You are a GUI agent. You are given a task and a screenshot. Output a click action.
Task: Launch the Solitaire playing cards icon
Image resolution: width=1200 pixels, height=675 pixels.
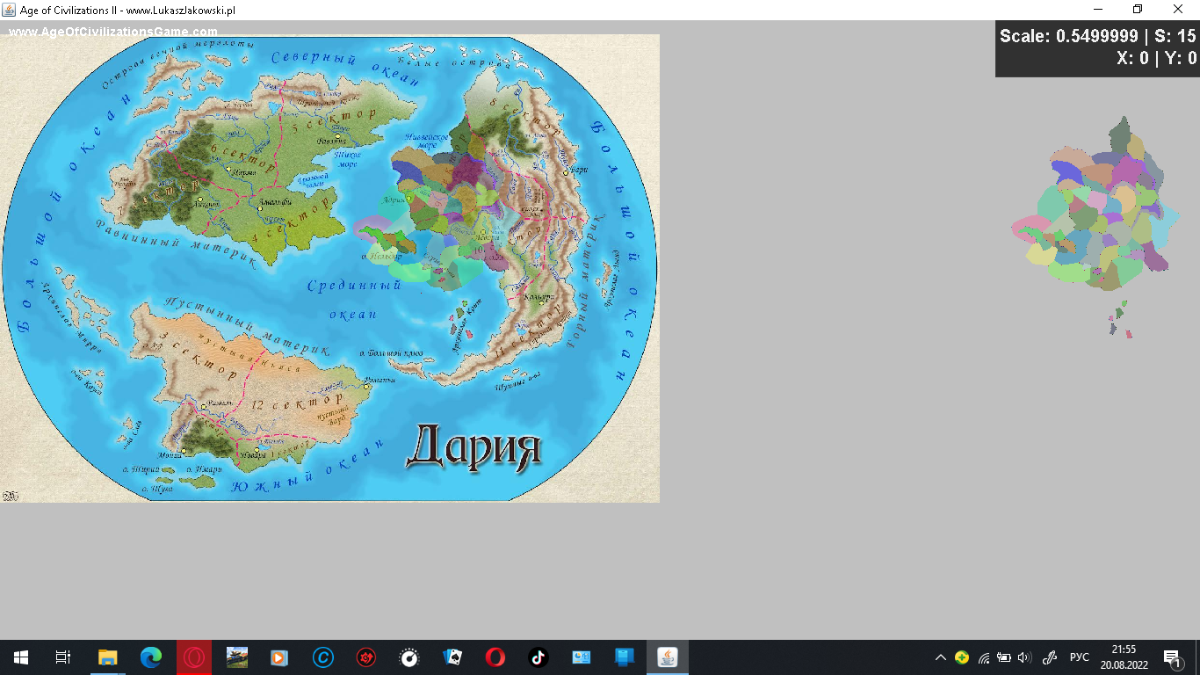[x=452, y=657]
